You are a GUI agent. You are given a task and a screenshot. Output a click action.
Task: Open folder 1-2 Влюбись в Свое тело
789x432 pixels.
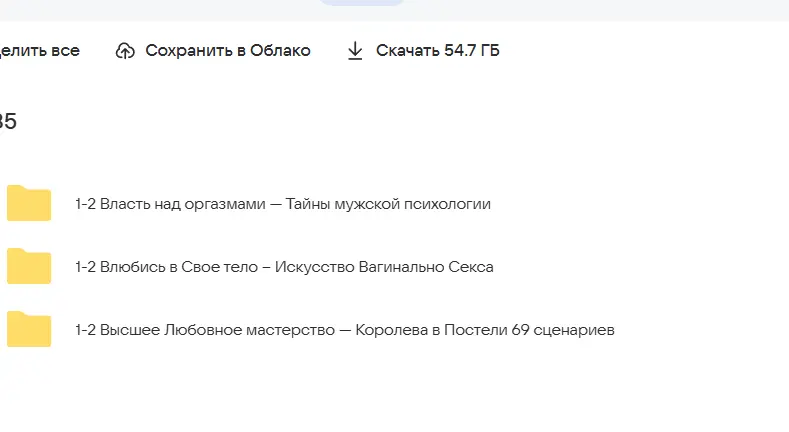[x=284, y=267]
